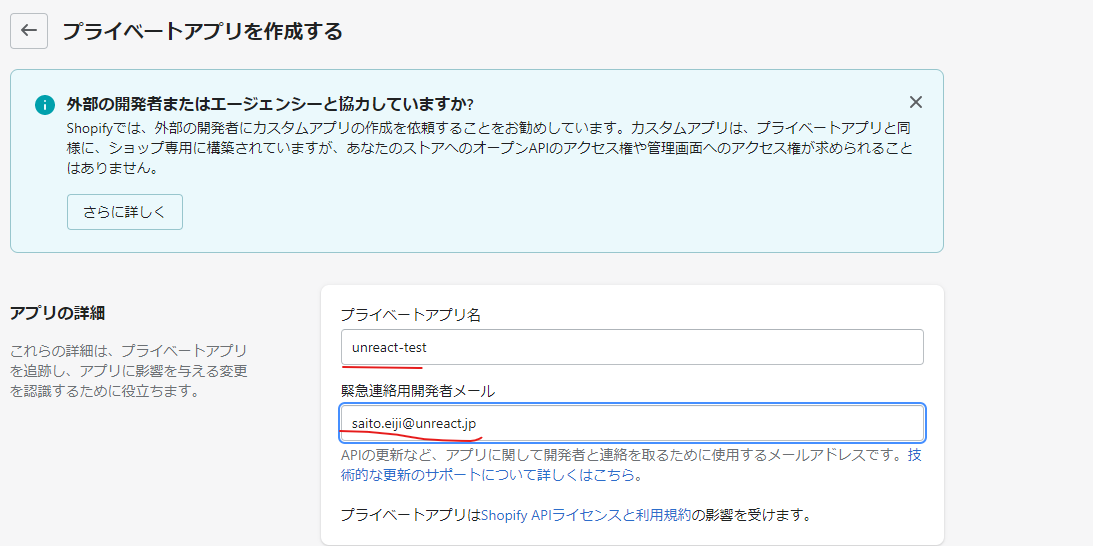Click the プライベートアプリ名 field label
Image resolution: width=1093 pixels, height=546 pixels.
(411, 315)
